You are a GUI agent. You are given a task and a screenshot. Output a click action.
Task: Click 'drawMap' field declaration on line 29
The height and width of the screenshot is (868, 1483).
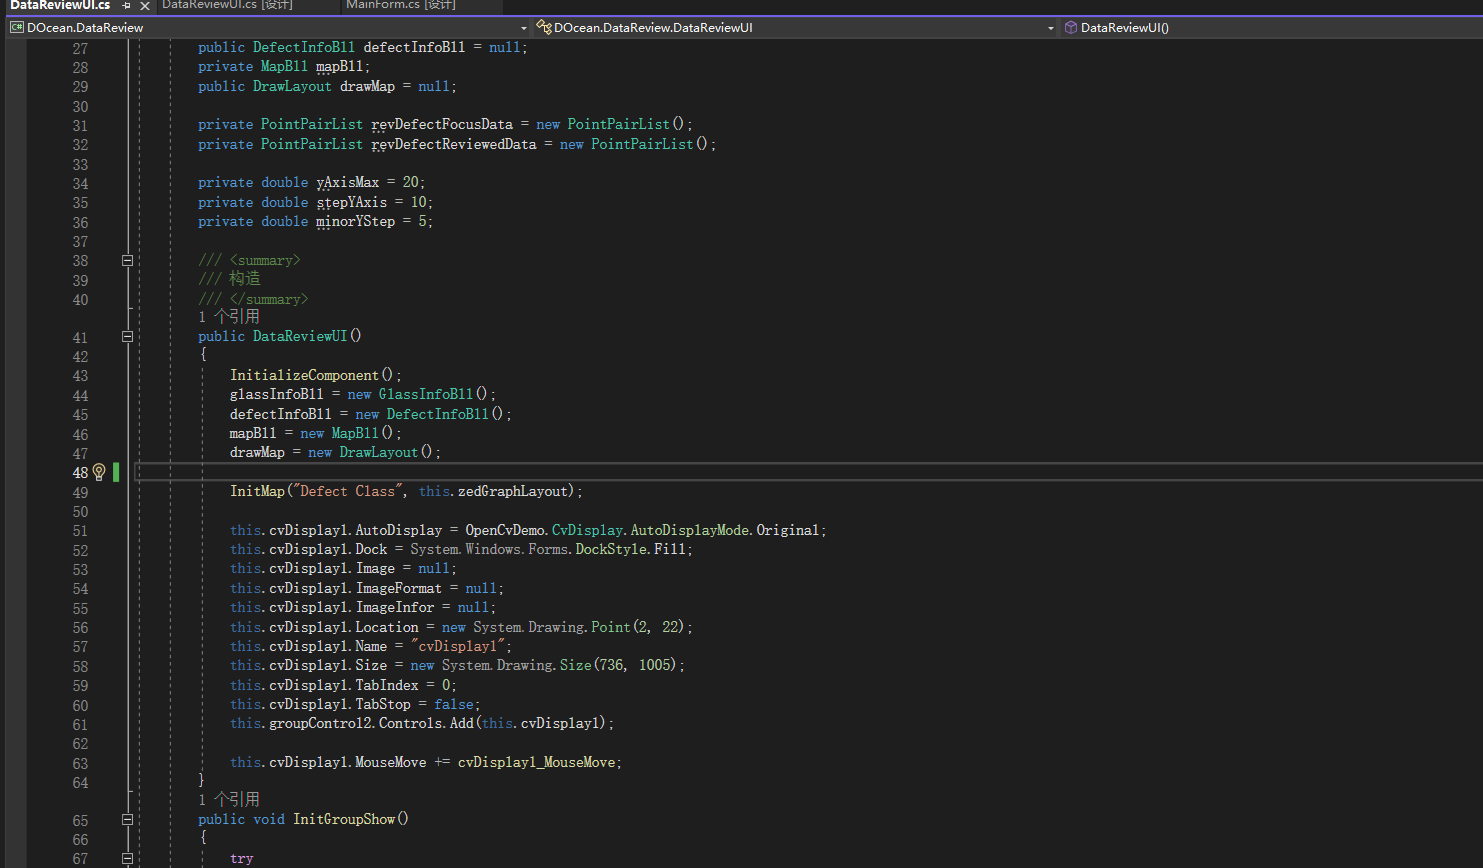367,86
